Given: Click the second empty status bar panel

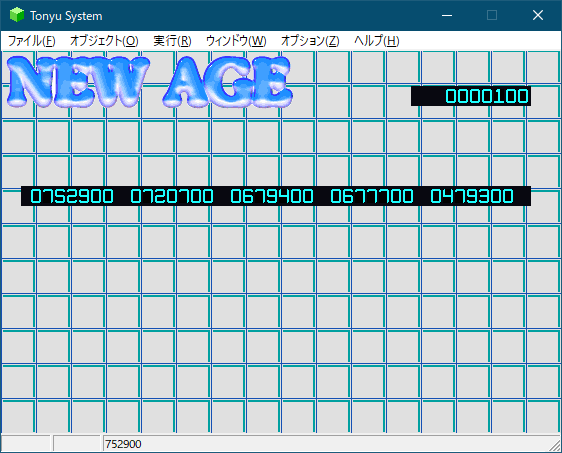Looking at the screenshot, I should pos(77,444).
